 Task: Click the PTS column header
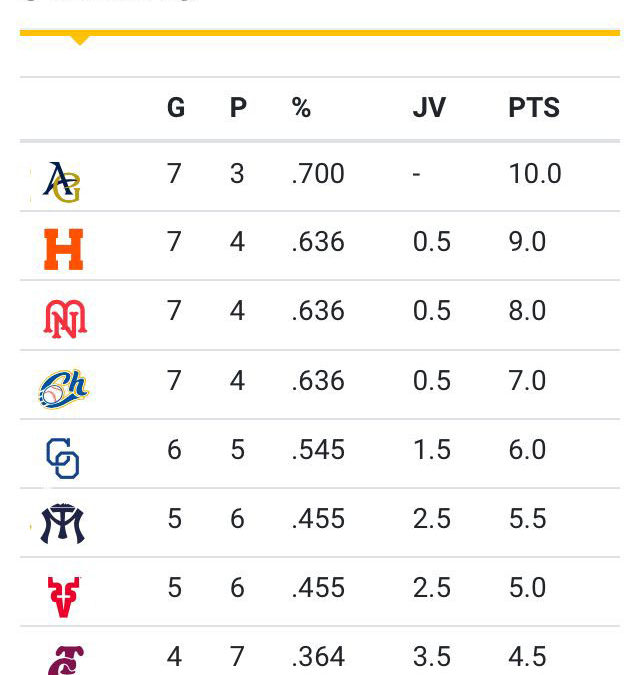click(x=534, y=107)
